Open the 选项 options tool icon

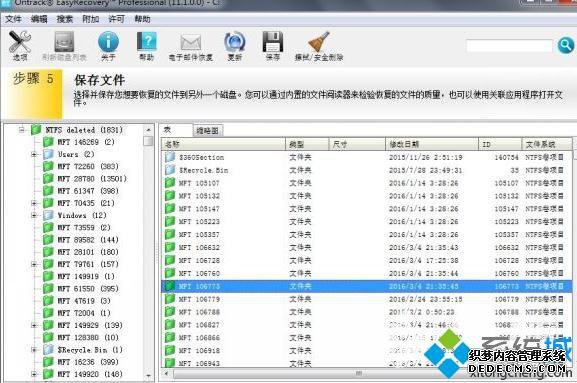click(20, 42)
